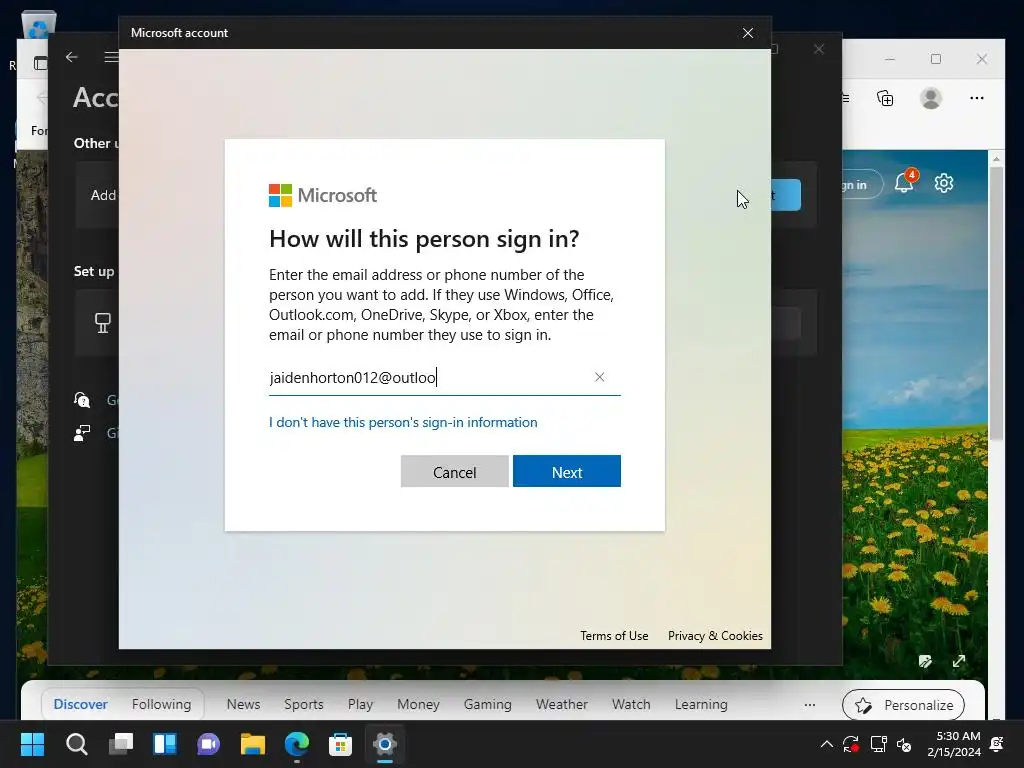1024x768 pixels.
Task: Open Teams Chat from taskbar
Action: [x=208, y=744]
